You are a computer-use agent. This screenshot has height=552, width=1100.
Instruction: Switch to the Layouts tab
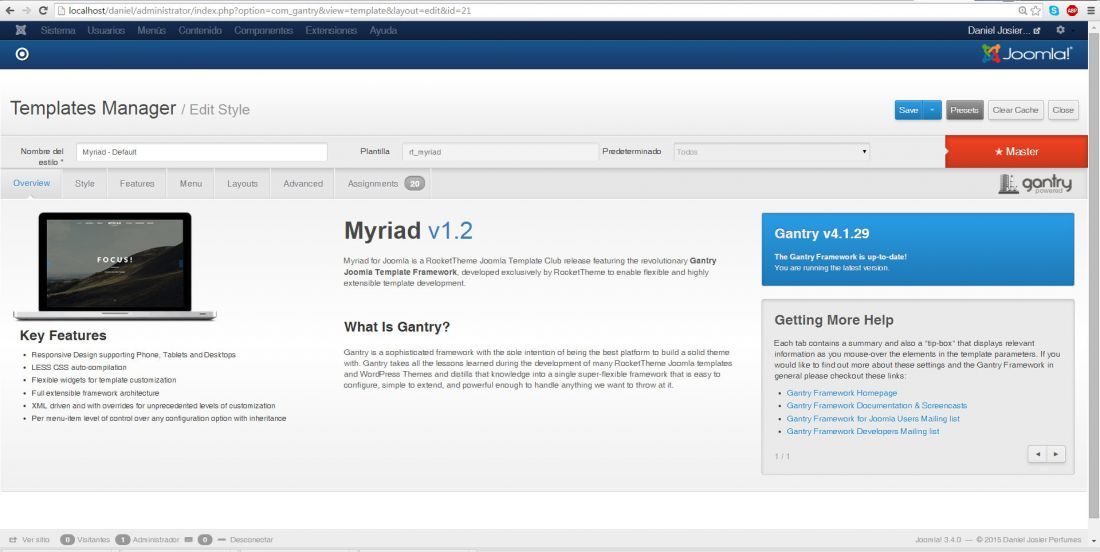pyautogui.click(x=243, y=184)
